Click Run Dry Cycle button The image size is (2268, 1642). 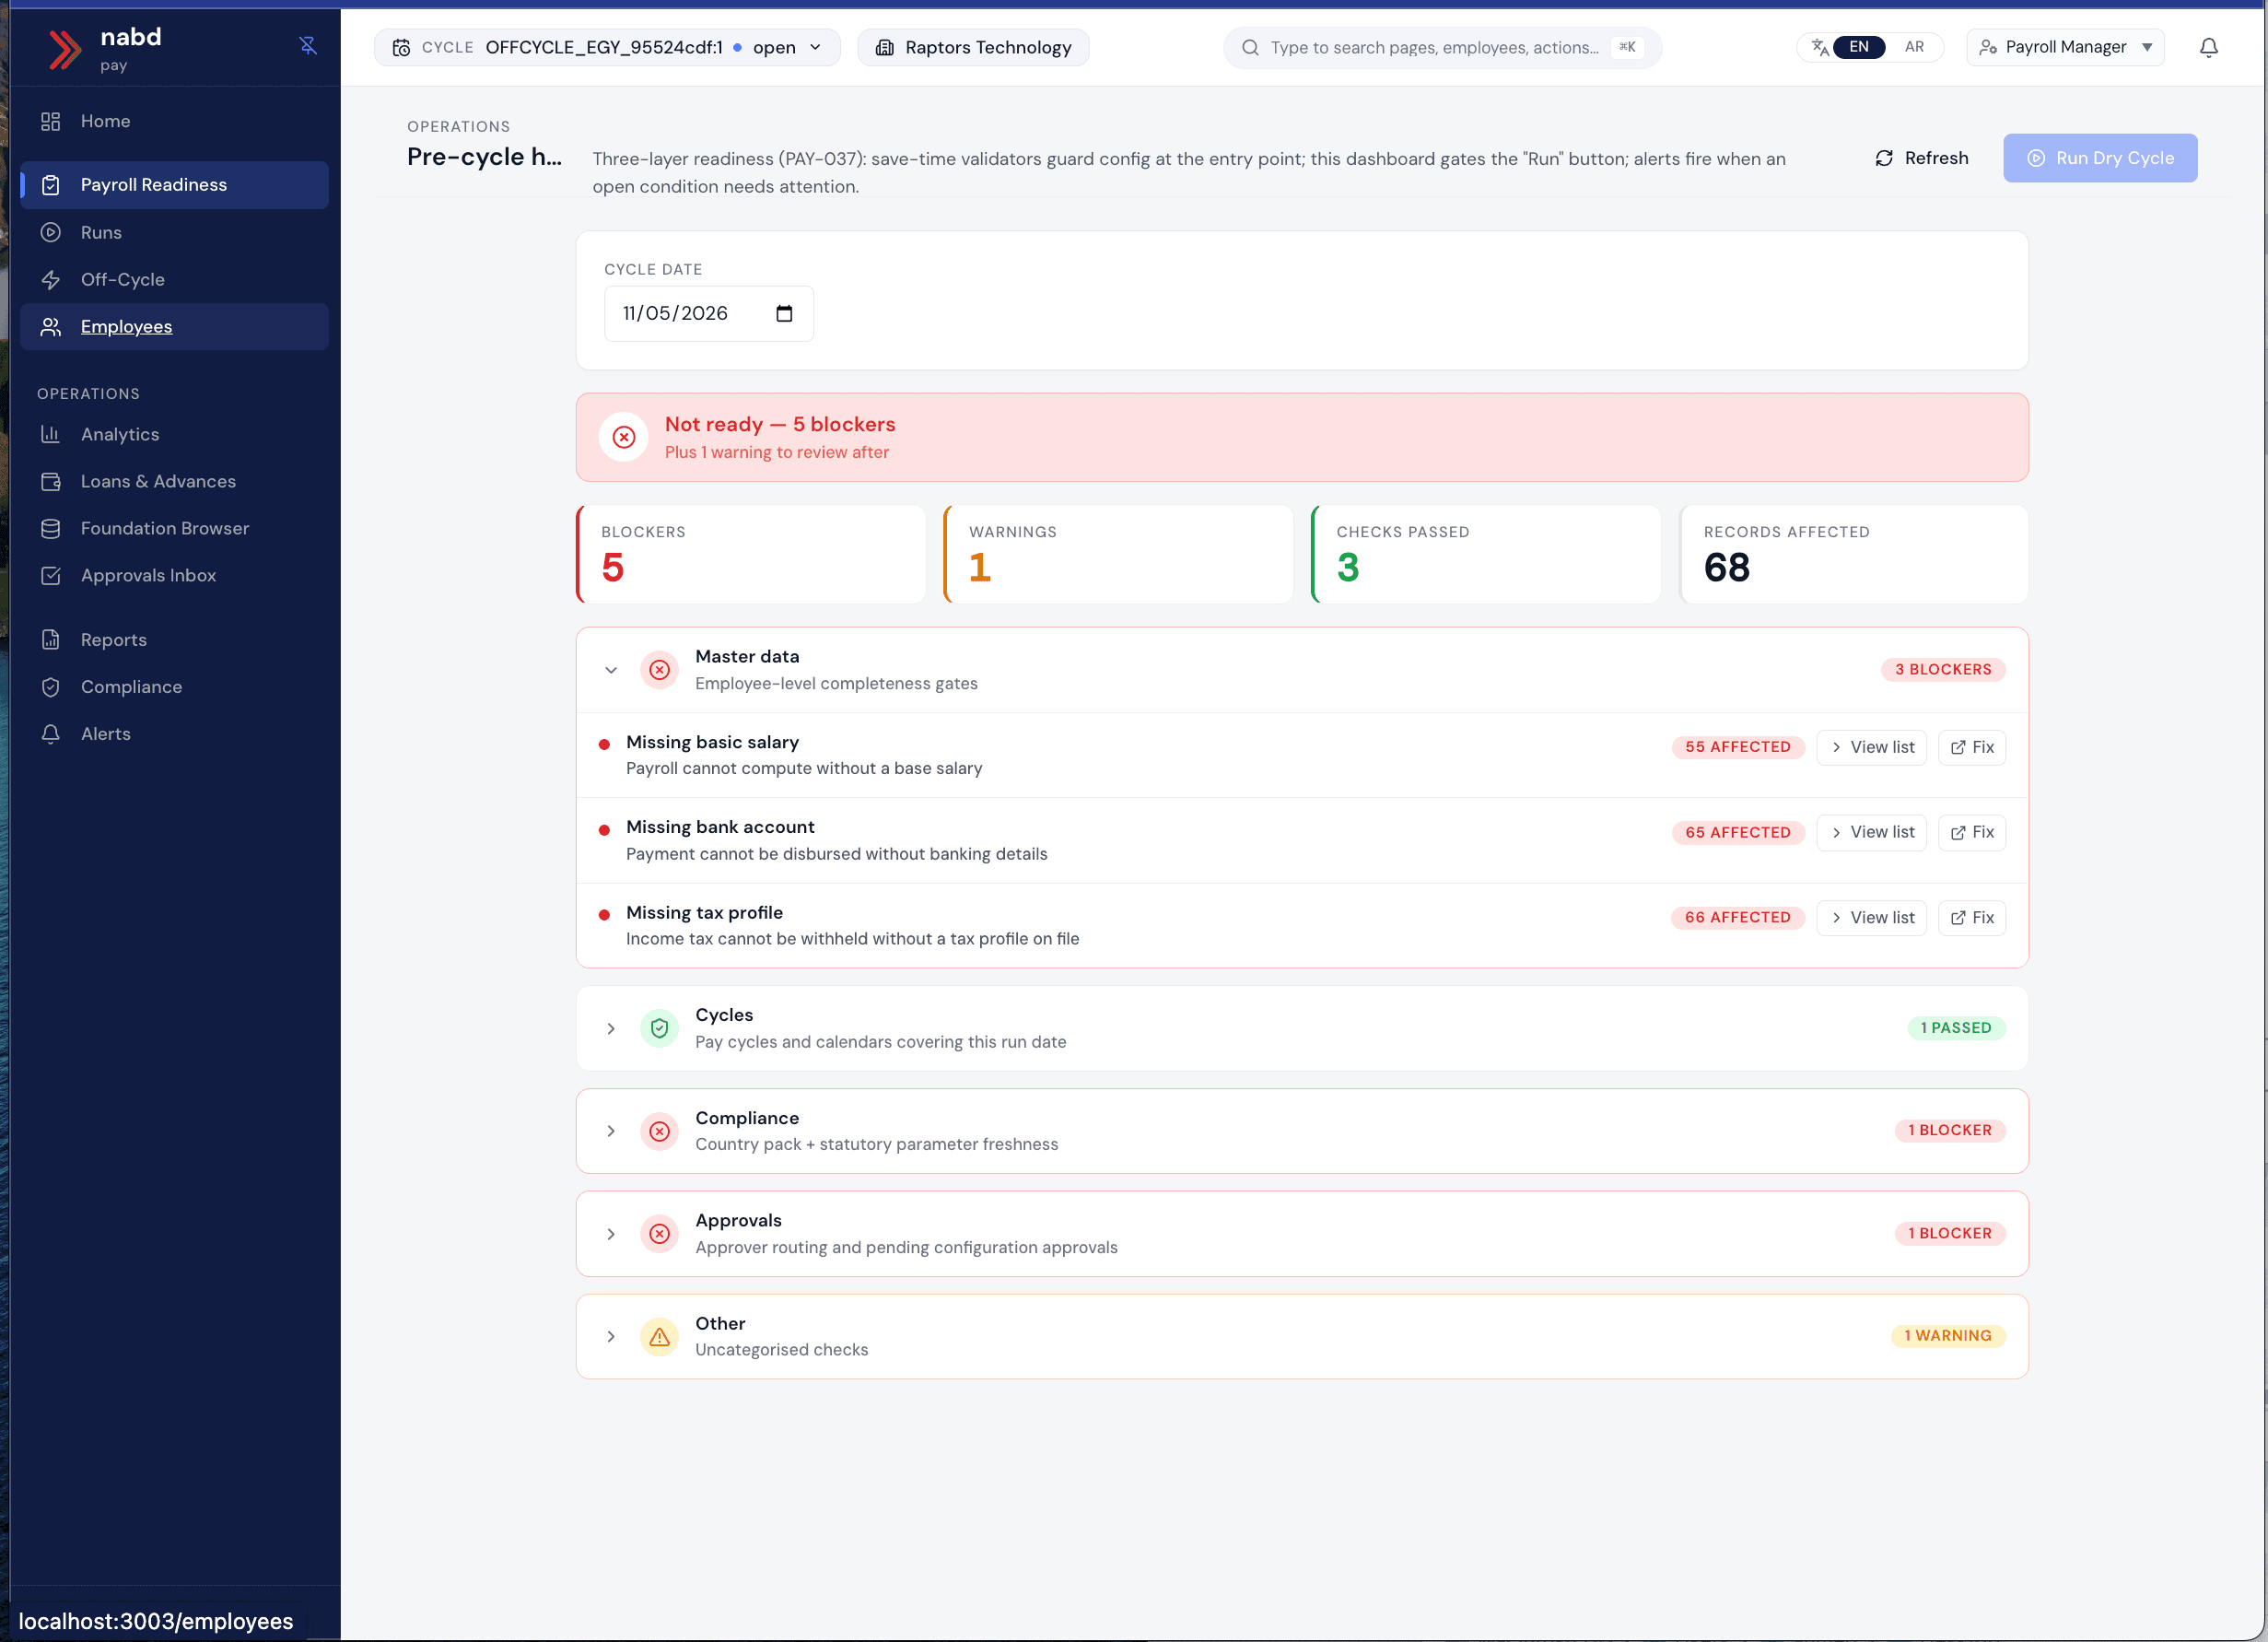pos(2100,158)
